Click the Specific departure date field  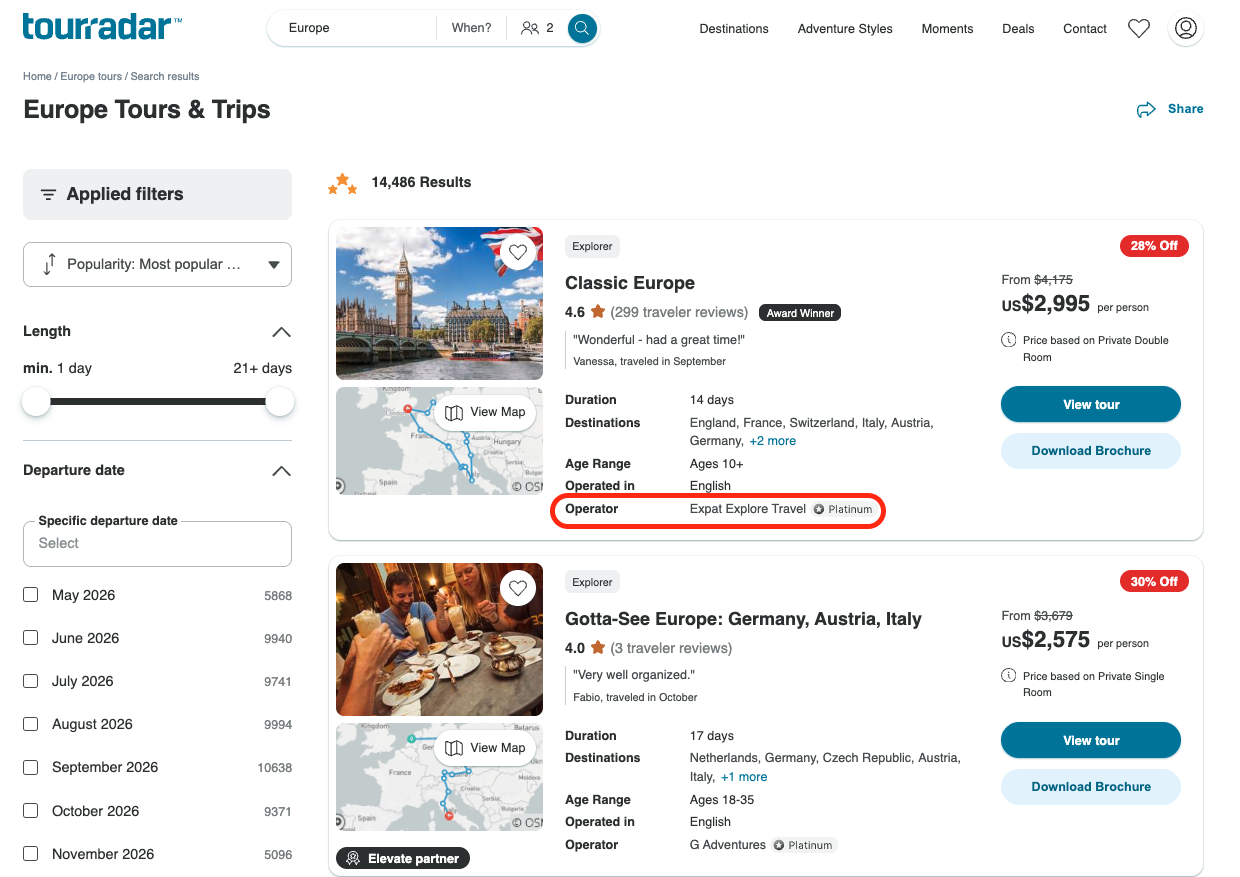click(158, 544)
